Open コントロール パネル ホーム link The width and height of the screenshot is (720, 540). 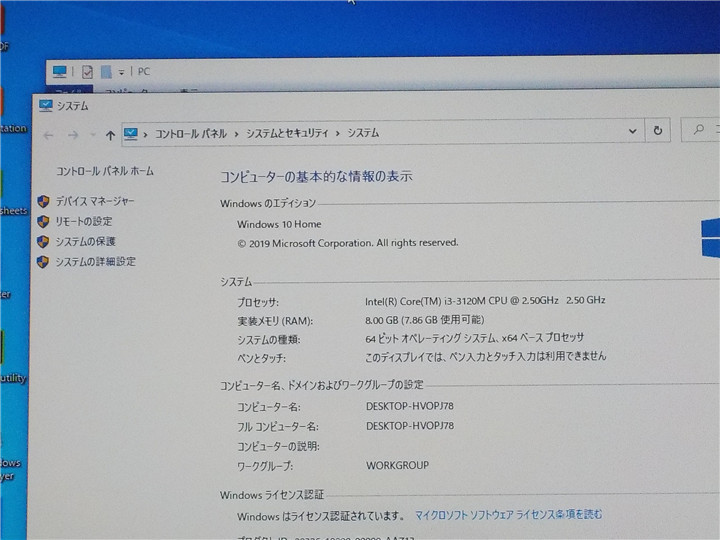tap(105, 171)
